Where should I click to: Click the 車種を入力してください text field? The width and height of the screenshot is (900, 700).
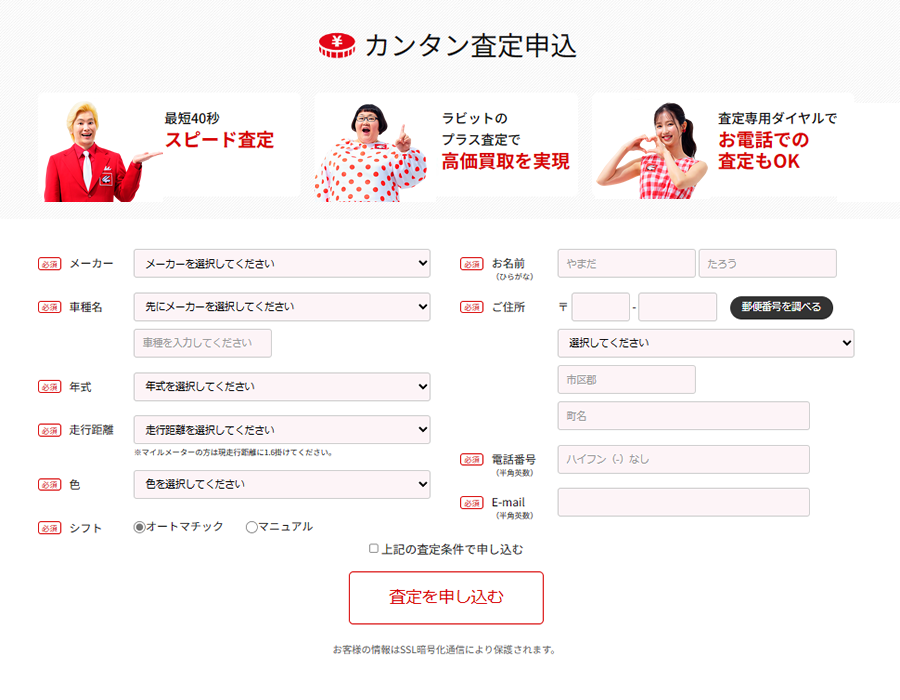coord(203,343)
